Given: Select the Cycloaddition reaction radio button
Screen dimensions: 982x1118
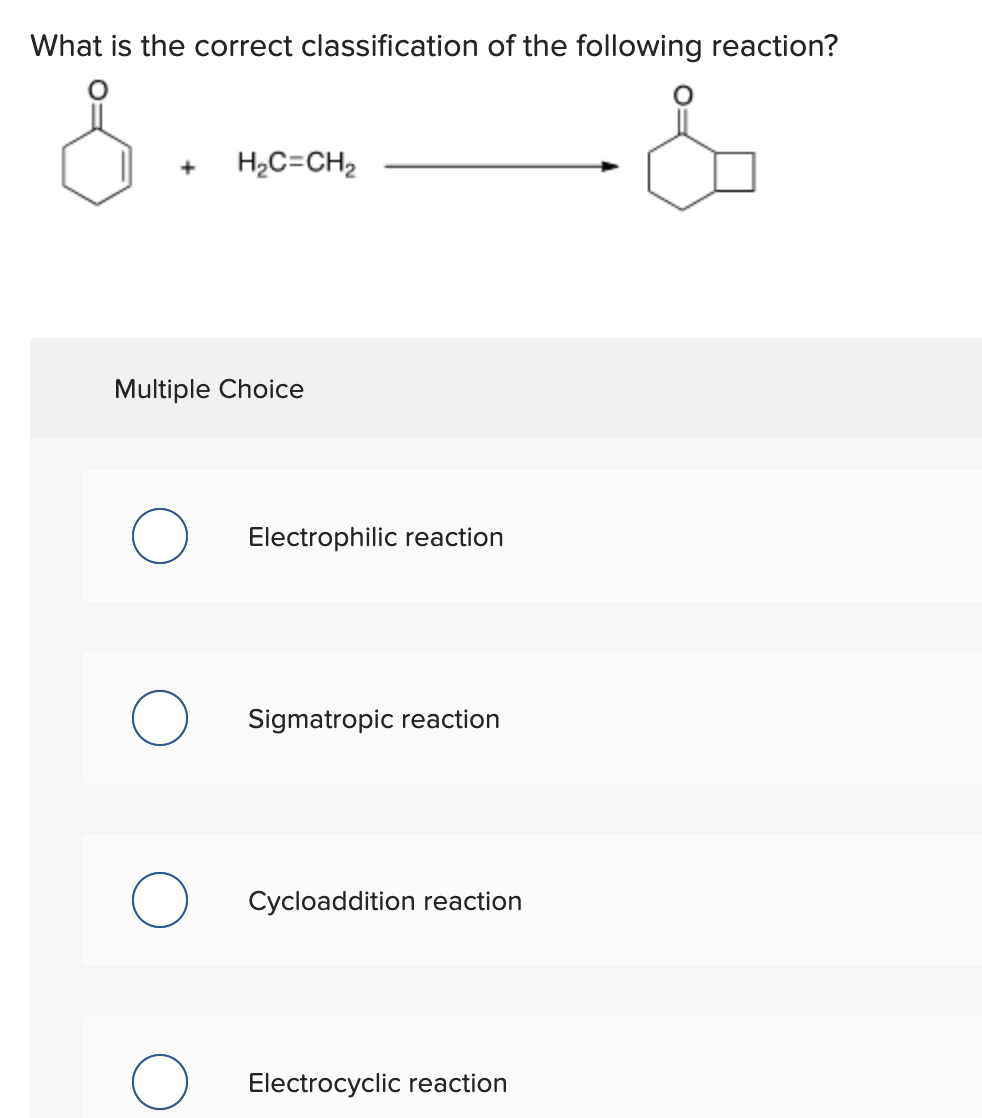Looking at the screenshot, I should tap(159, 900).
